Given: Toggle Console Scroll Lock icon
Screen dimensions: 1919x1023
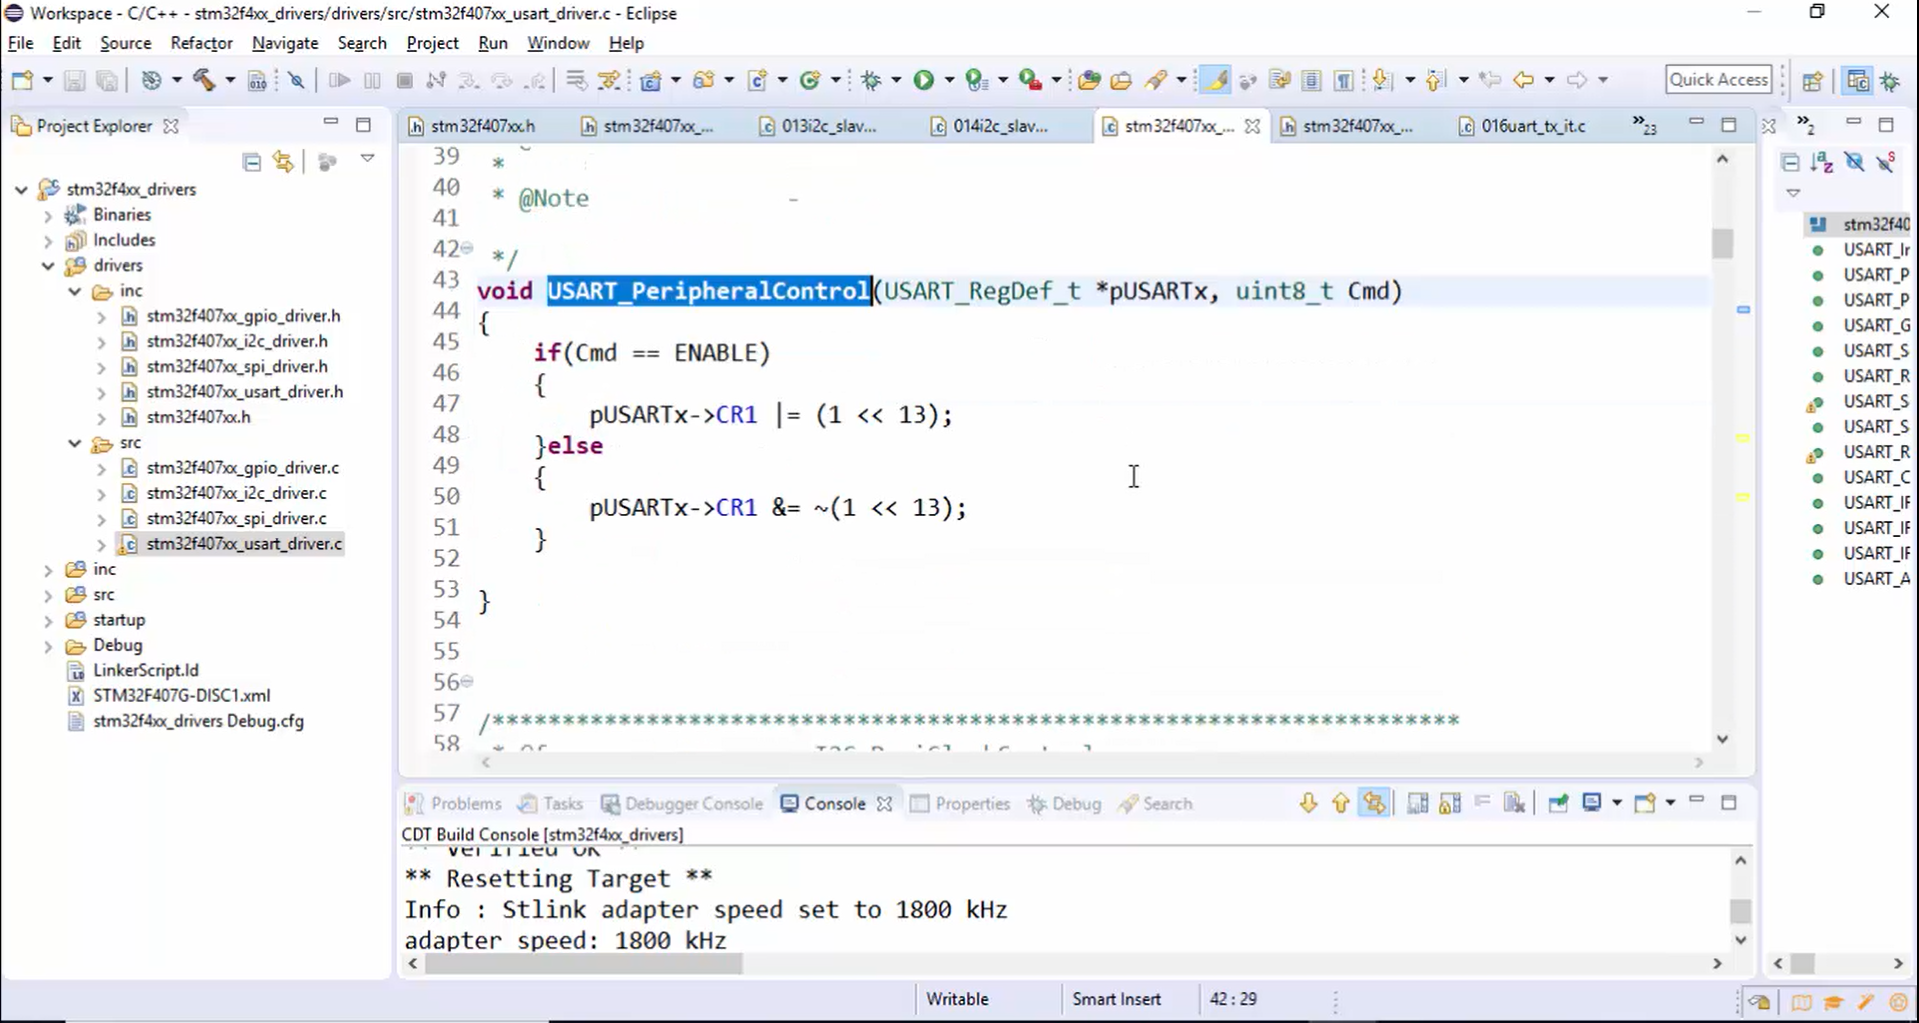Looking at the screenshot, I should point(1449,803).
